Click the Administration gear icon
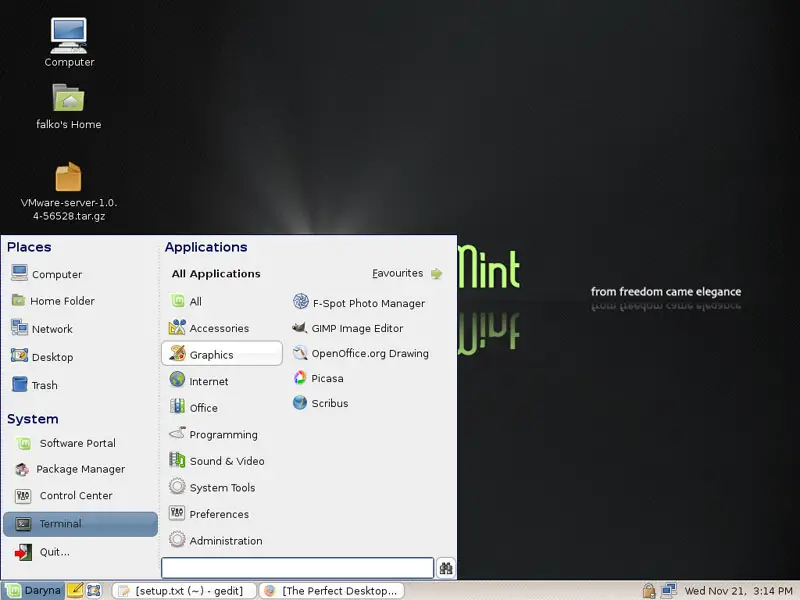The image size is (800, 600). [177, 539]
